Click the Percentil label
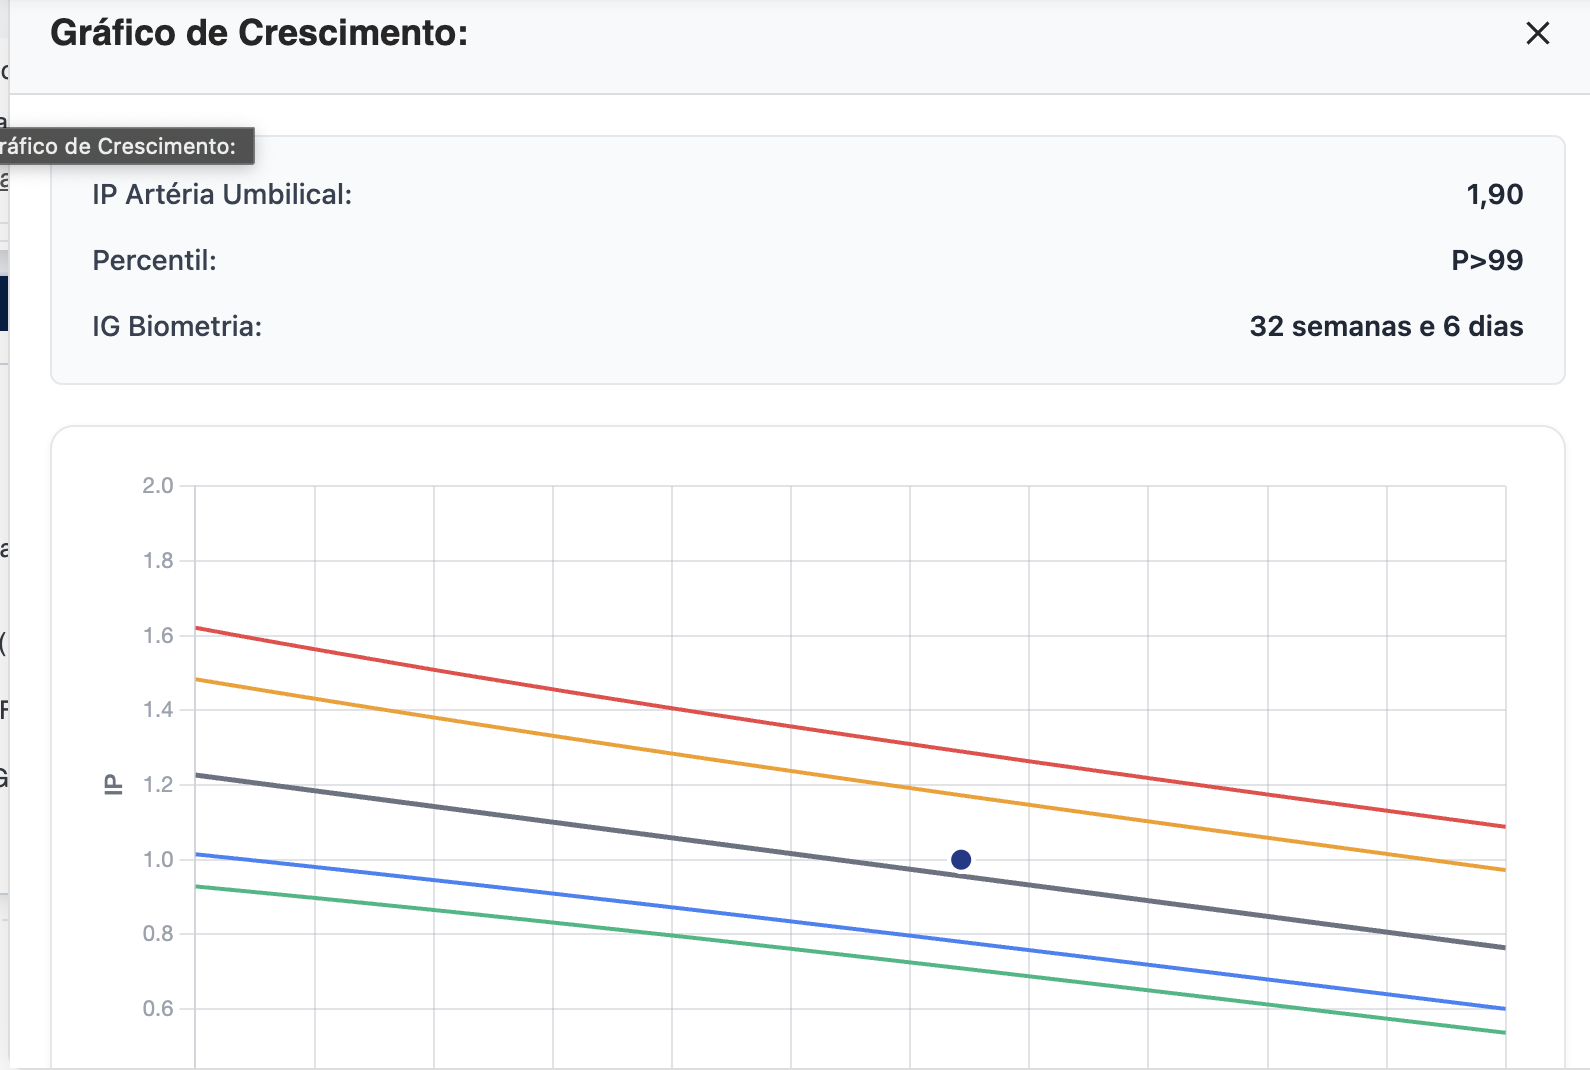This screenshot has height=1070, width=1590. [154, 261]
